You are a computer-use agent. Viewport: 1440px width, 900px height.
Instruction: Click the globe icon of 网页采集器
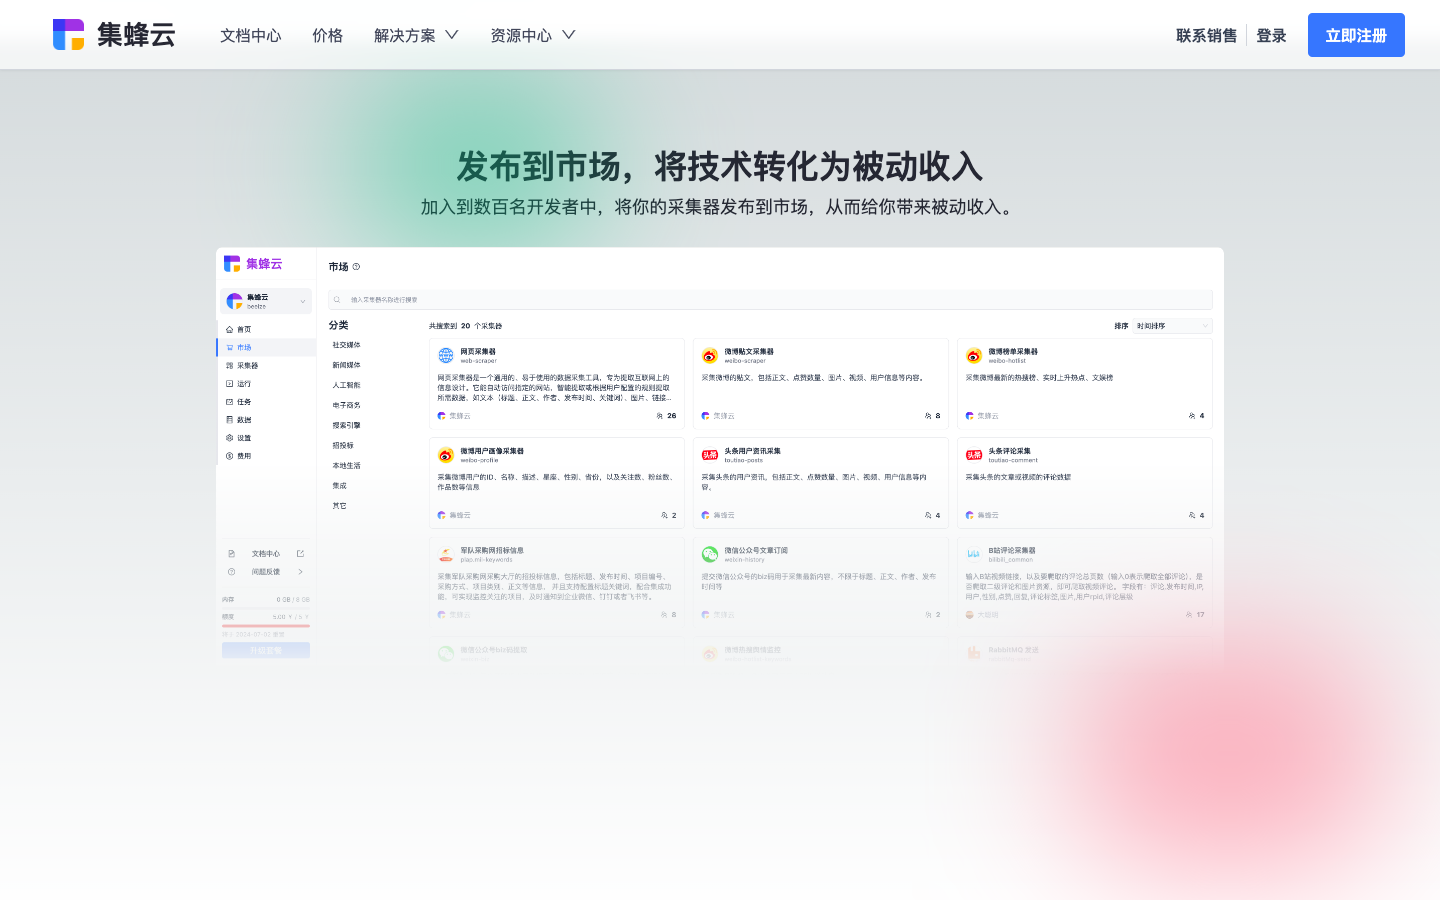tap(446, 356)
